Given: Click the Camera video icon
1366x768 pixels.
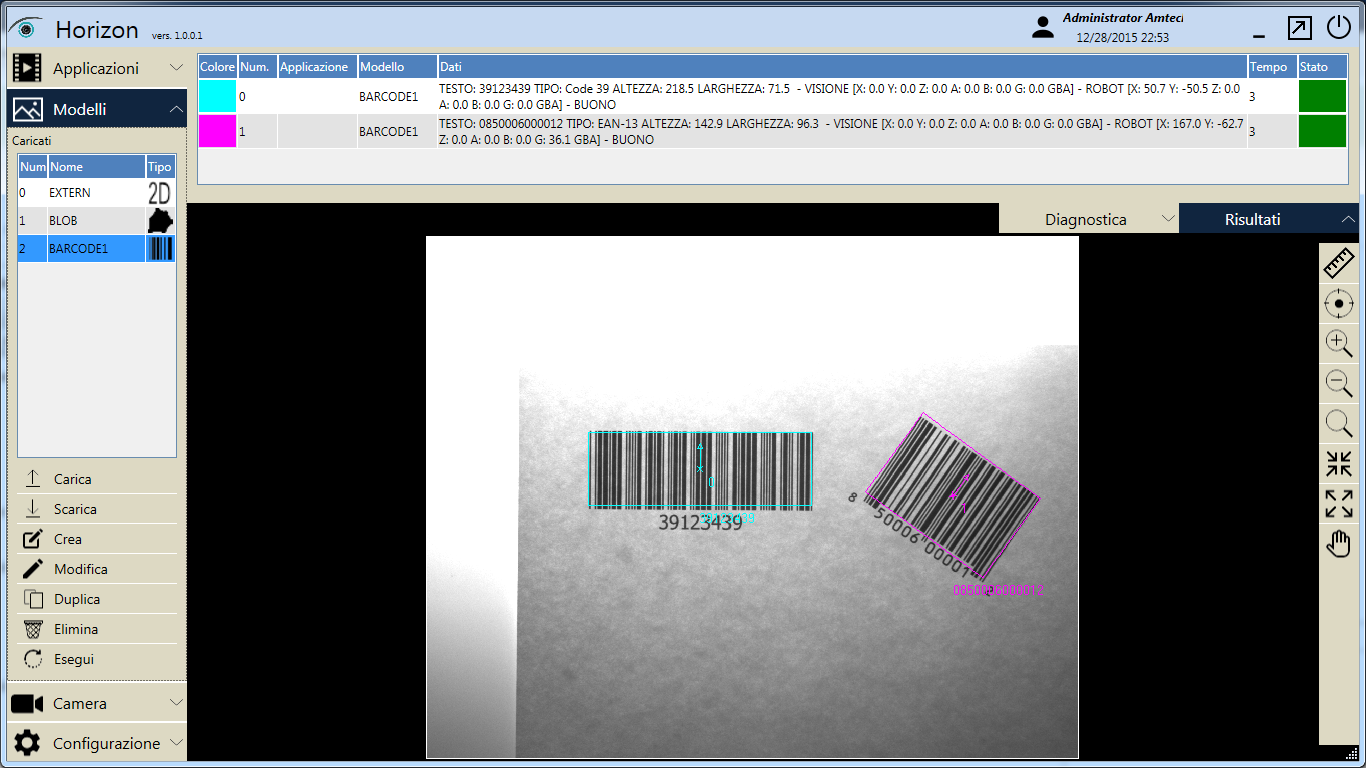Looking at the screenshot, I should click(x=27, y=704).
